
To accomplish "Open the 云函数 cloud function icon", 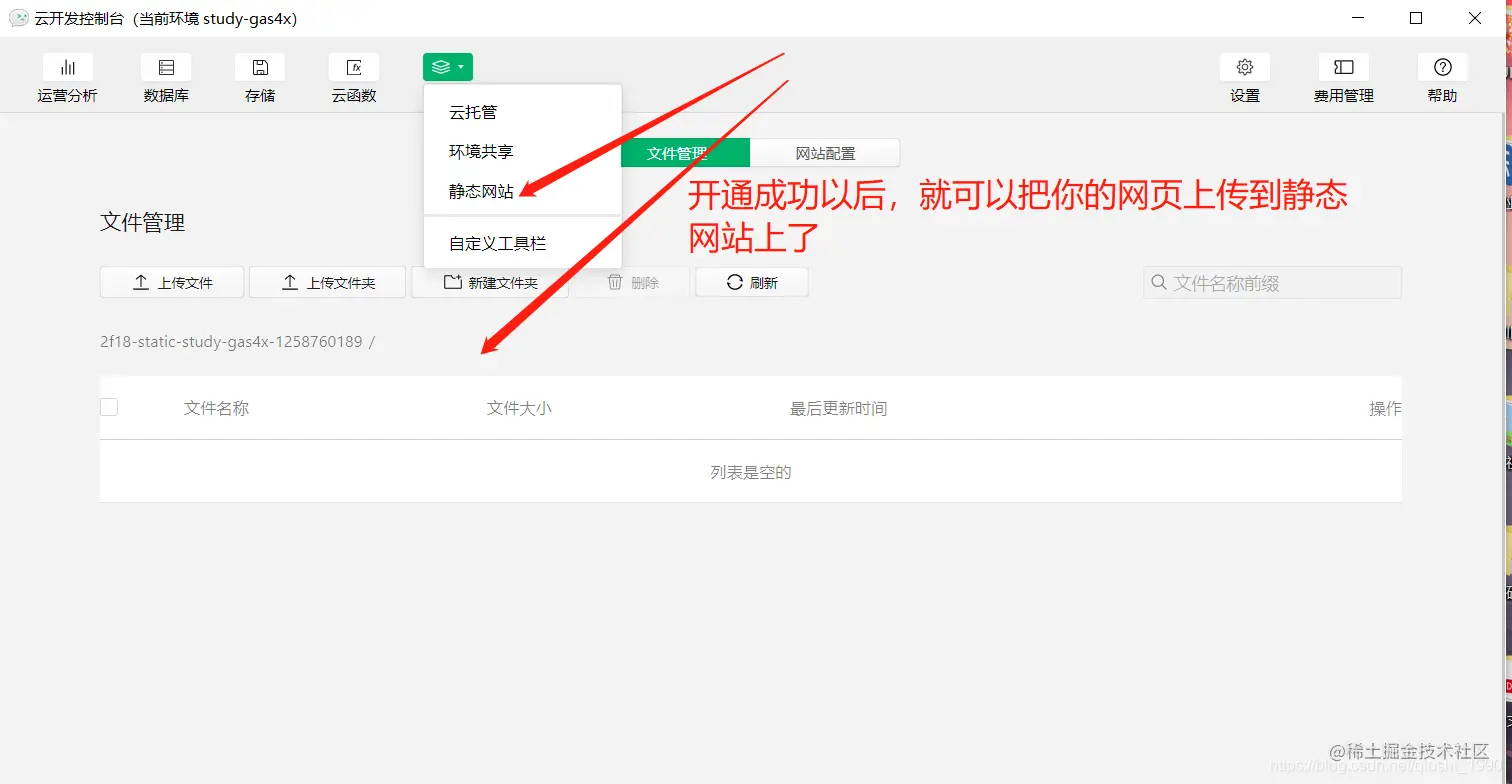I will (354, 67).
